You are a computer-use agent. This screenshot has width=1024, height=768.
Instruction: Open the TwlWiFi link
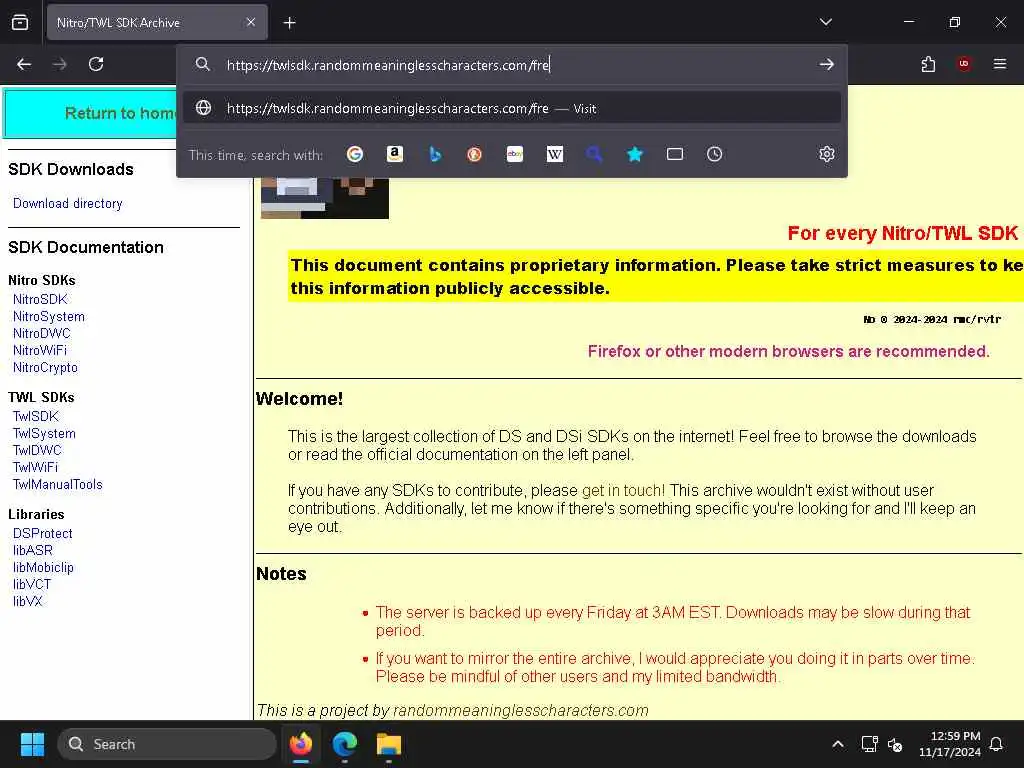pyautogui.click(x=35, y=467)
